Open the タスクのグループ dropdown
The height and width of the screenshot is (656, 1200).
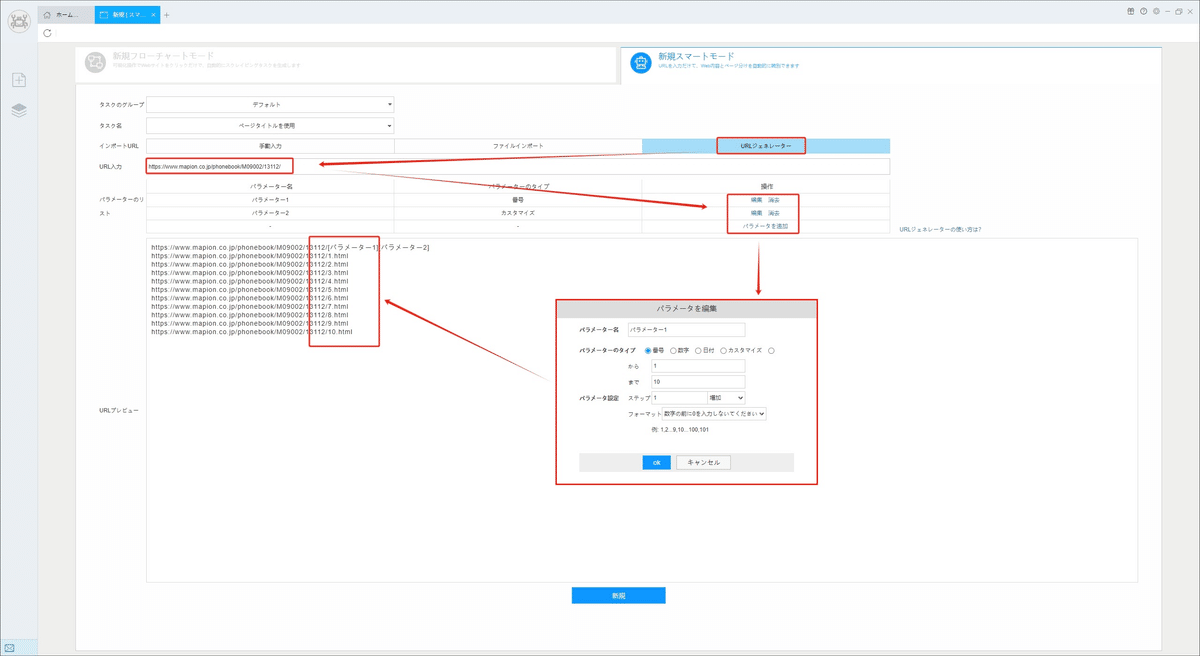(270, 104)
